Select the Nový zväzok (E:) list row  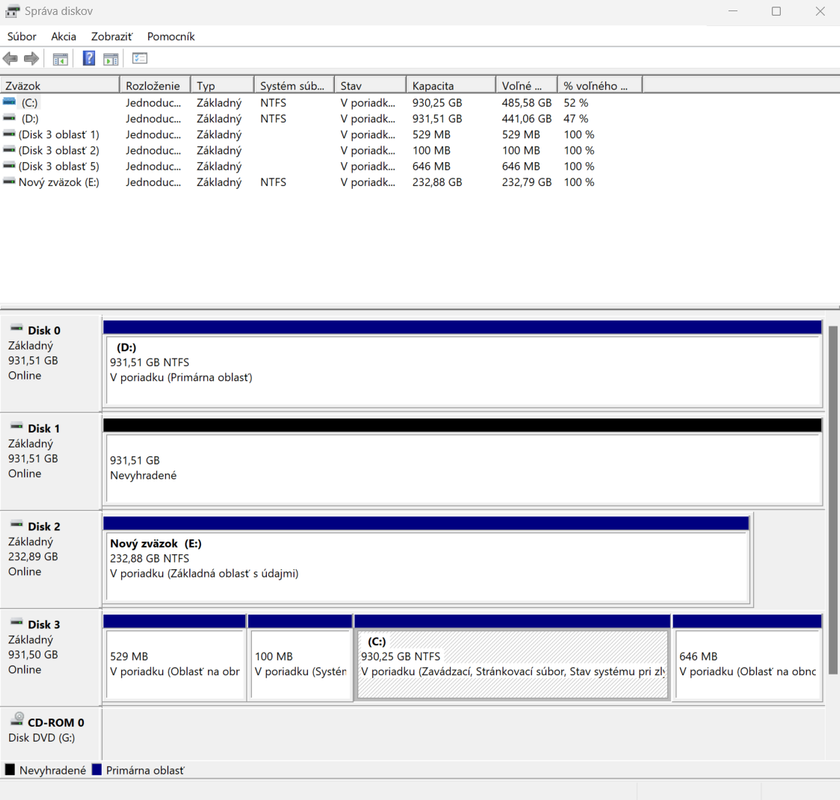click(x=321, y=182)
